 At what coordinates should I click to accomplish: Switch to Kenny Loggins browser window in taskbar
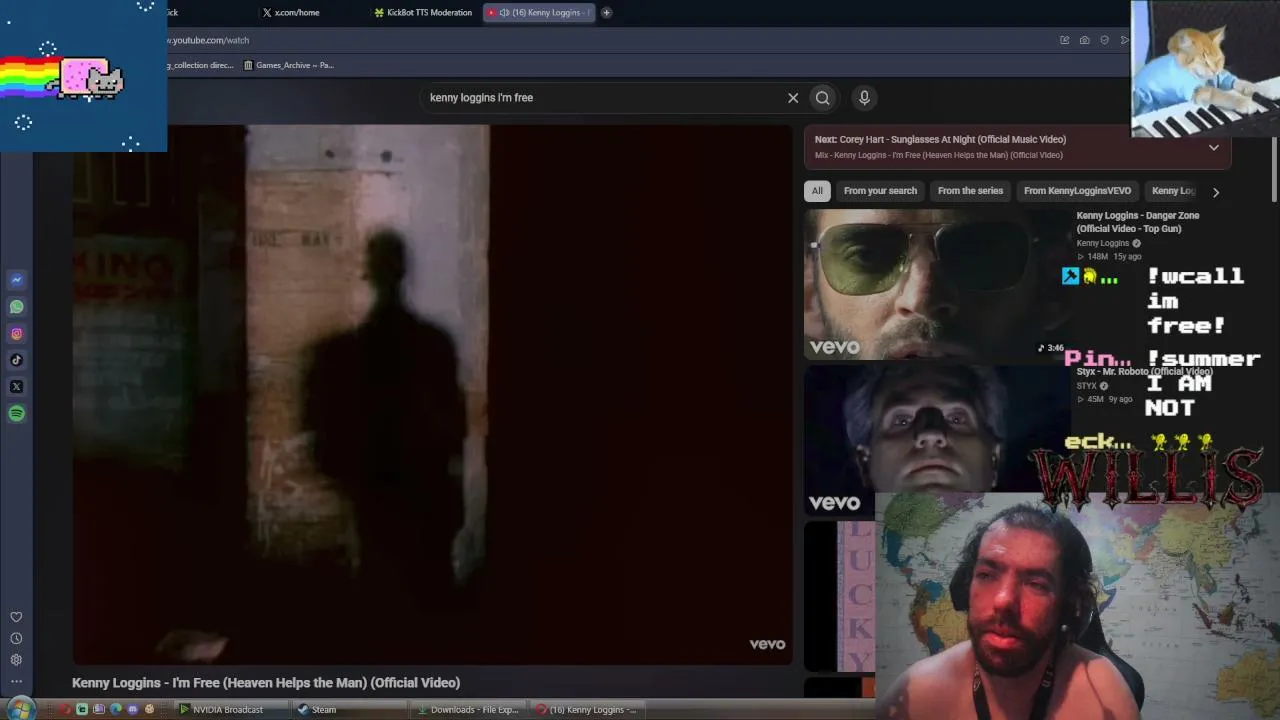[587, 710]
